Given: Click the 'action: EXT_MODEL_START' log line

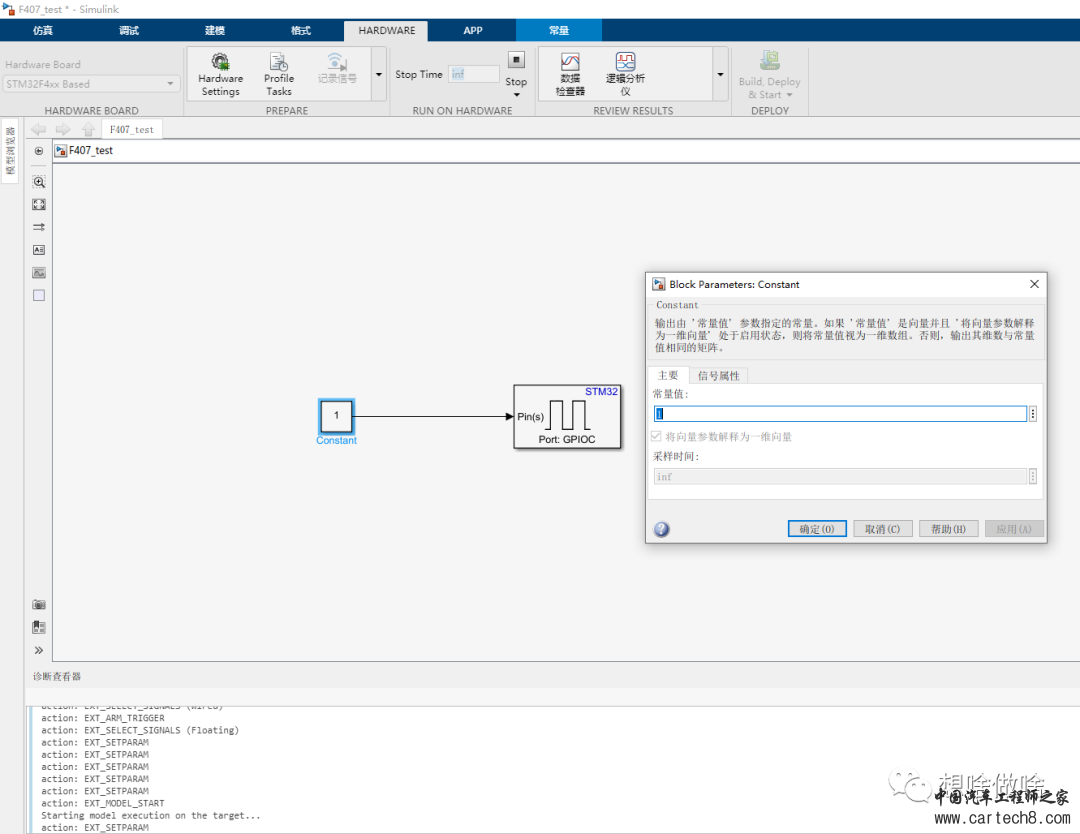Looking at the screenshot, I should 103,803.
